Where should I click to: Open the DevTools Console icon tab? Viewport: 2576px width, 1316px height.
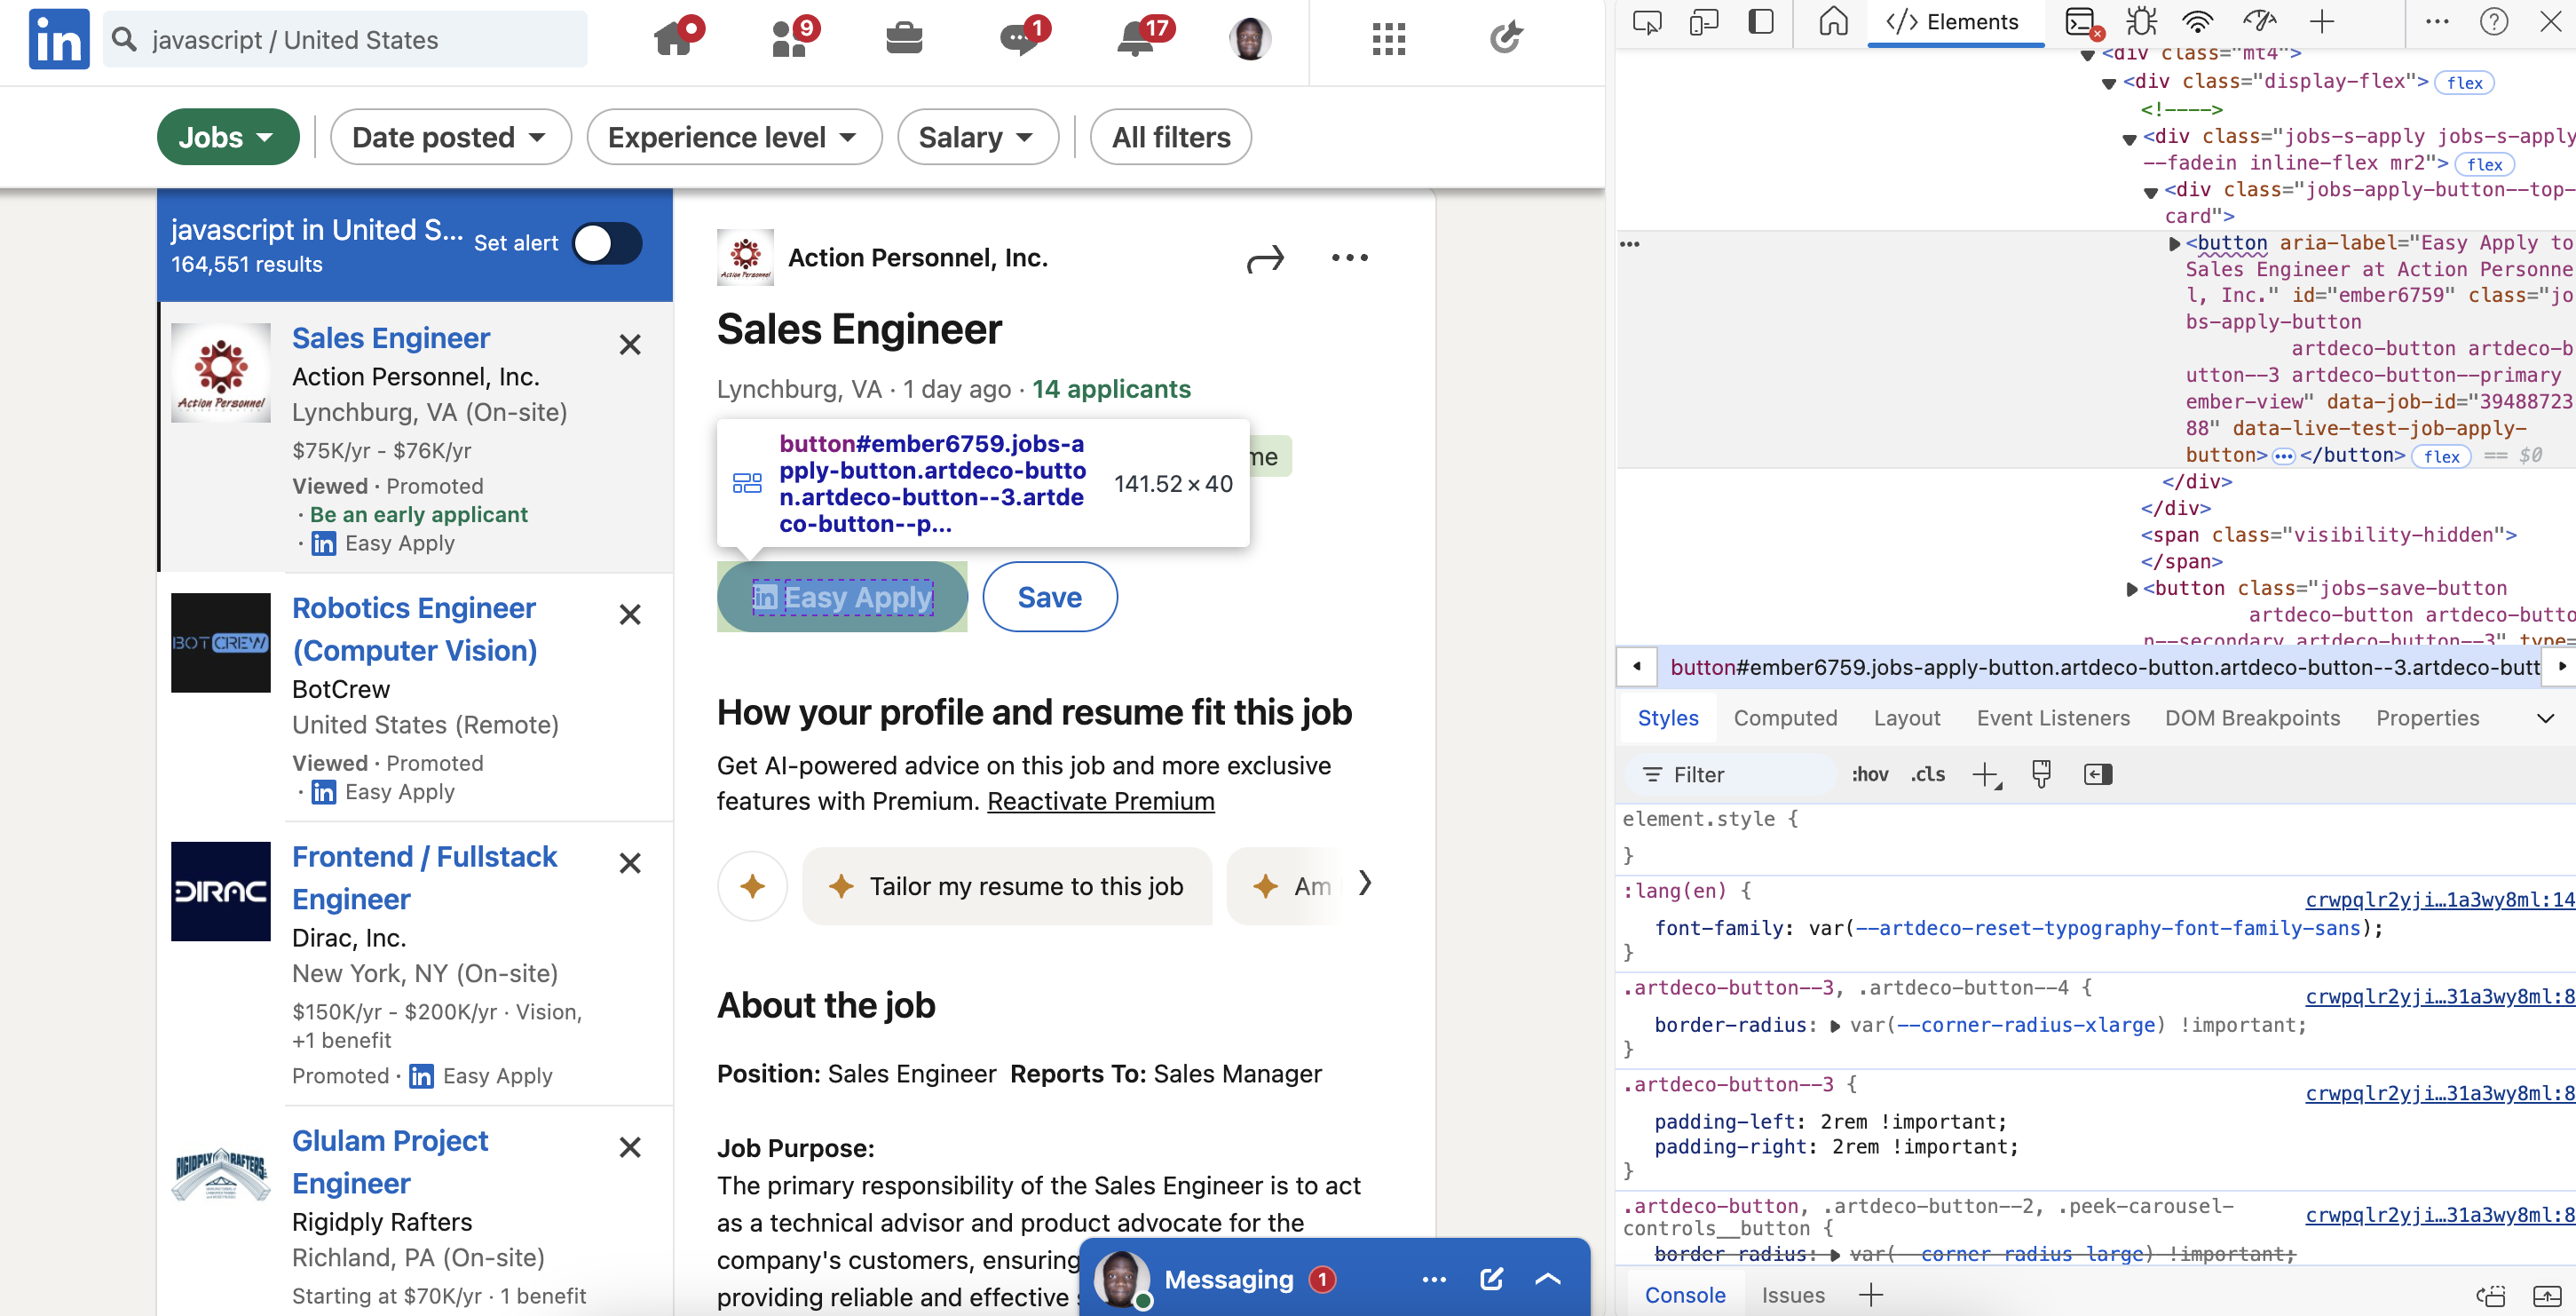coord(2081,22)
